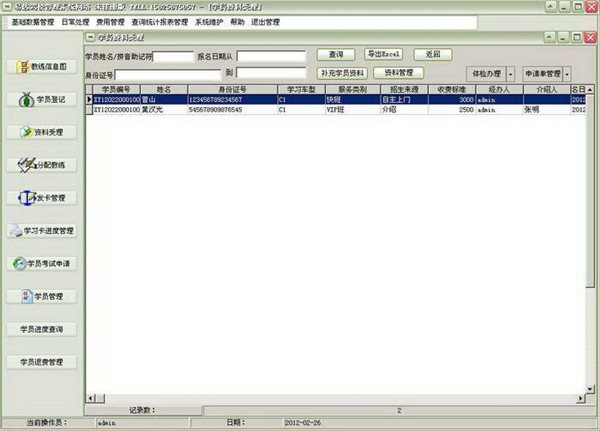Open the 教练信息图 sidebar item
The image size is (600, 431).
tap(42, 67)
